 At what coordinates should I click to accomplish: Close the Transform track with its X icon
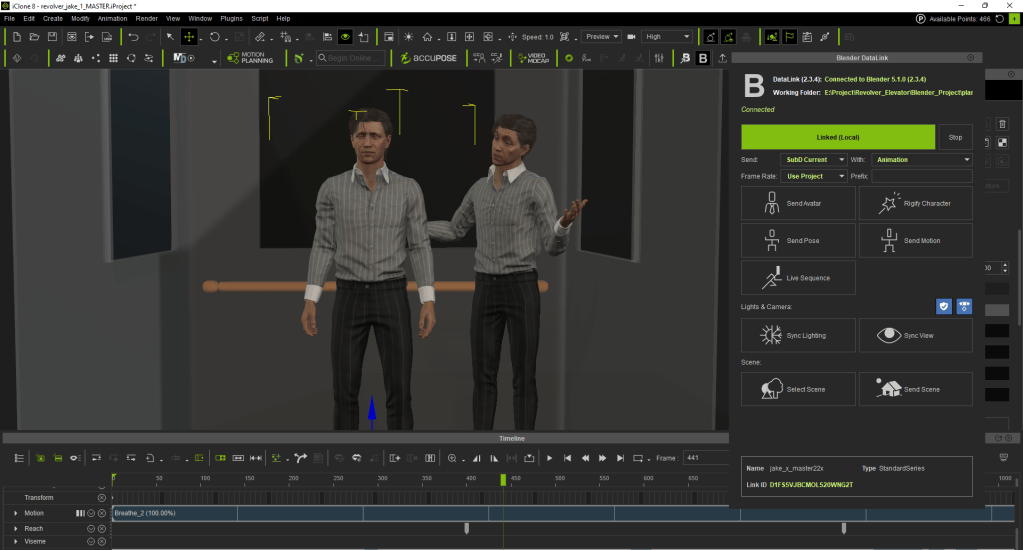click(102, 498)
